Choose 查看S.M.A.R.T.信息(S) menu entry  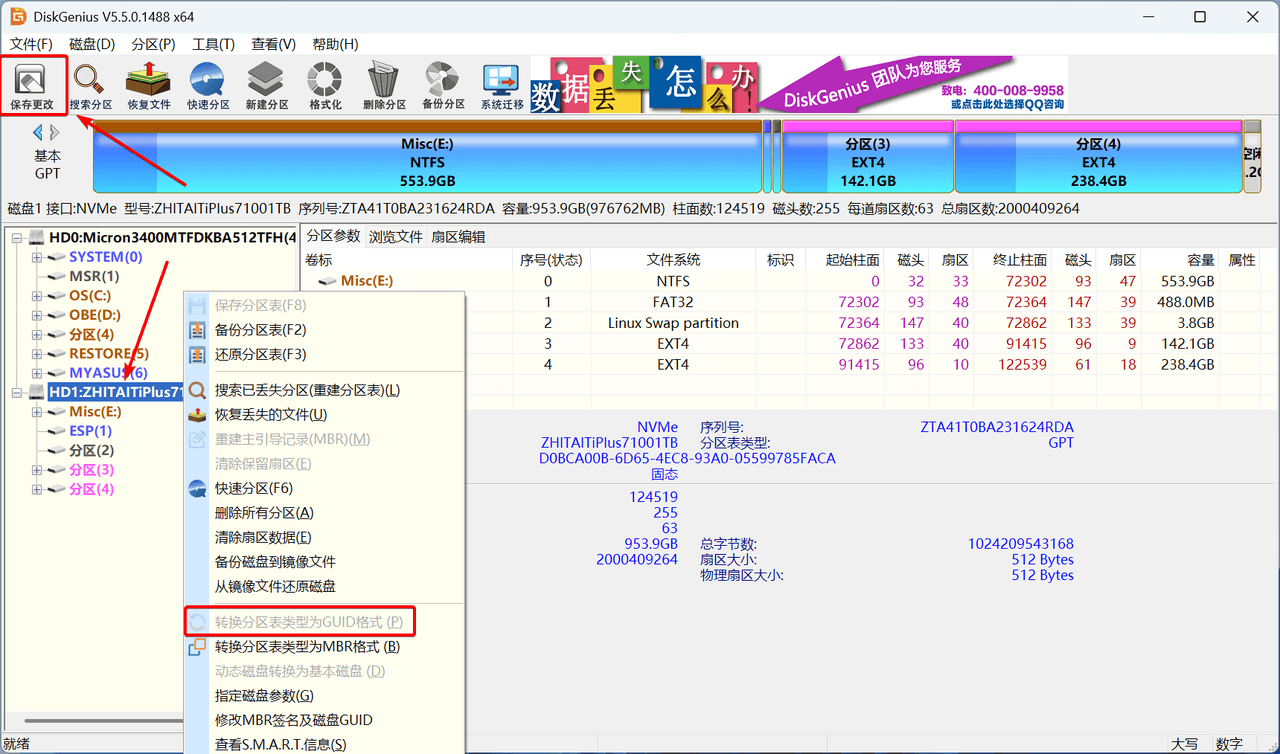(324, 744)
